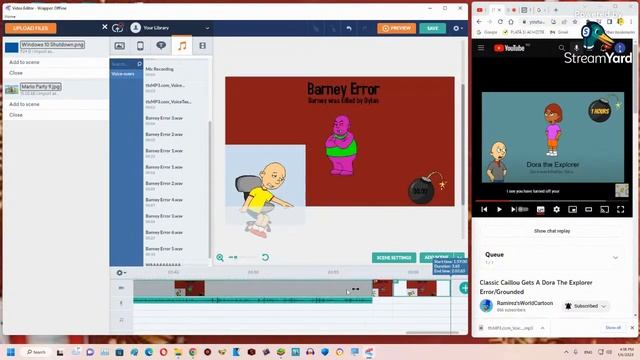Select the ttsMP3.com_Voice... audio item
Screen dimensions: 640x360
pyautogui.click(x=176, y=87)
